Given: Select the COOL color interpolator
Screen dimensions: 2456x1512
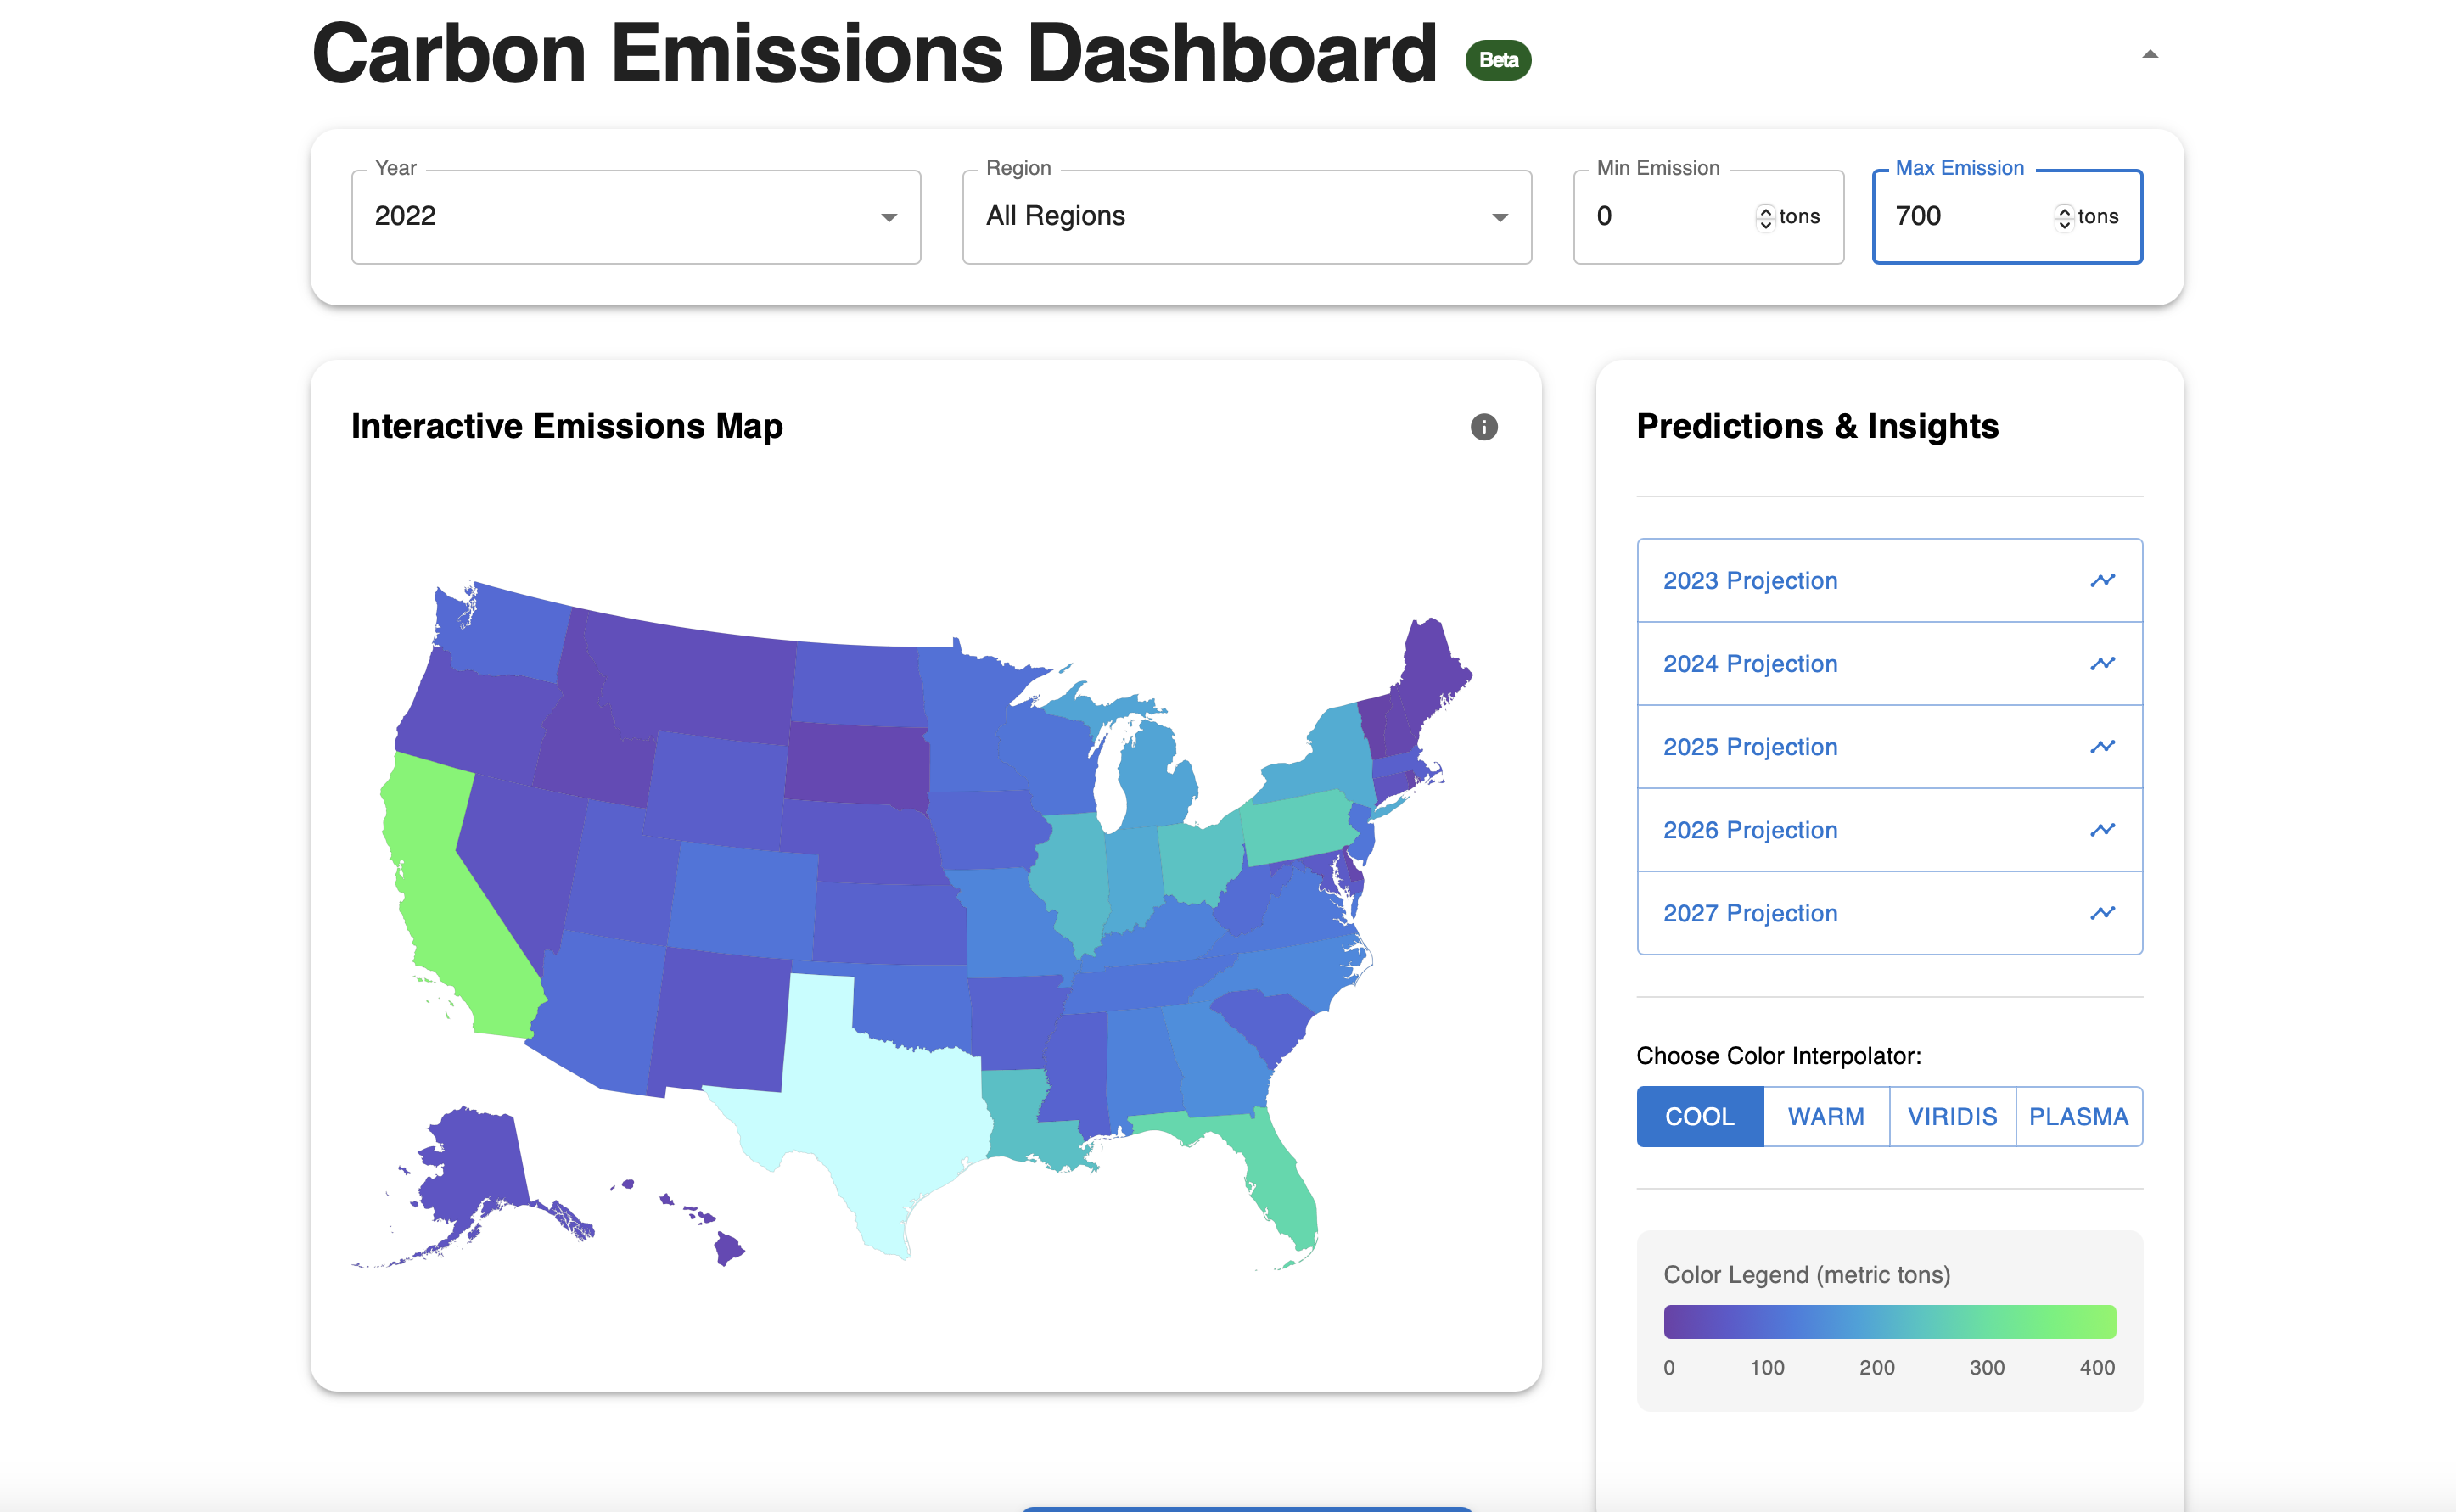Looking at the screenshot, I should [x=1699, y=1116].
